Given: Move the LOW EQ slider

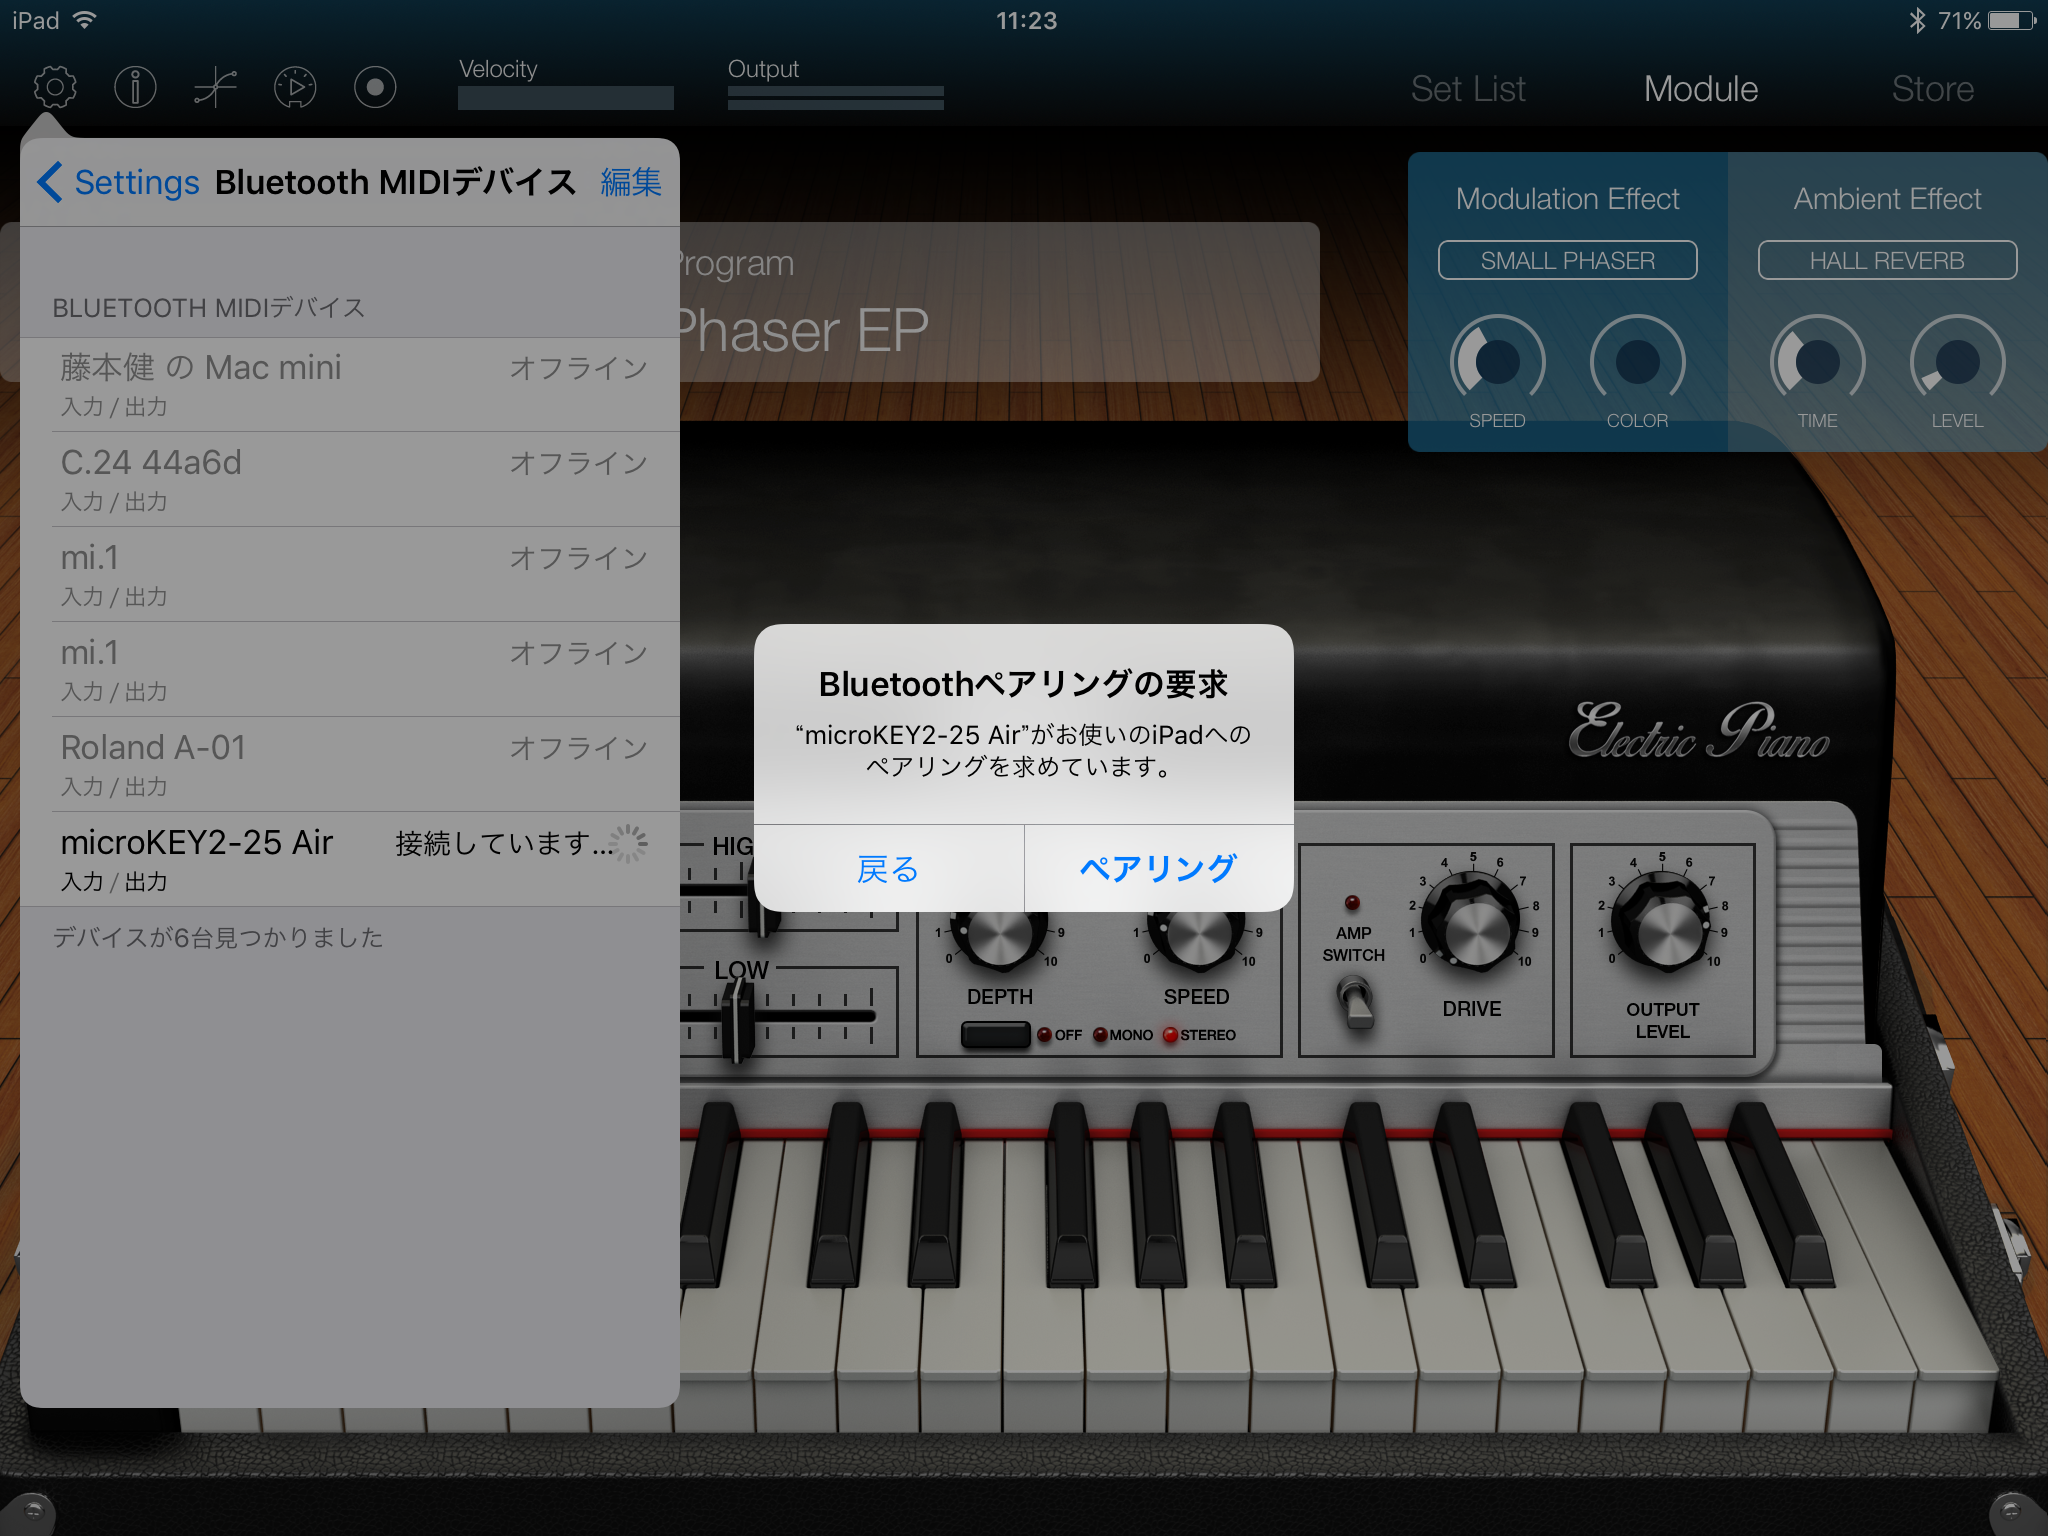Looking at the screenshot, I should [737, 1018].
